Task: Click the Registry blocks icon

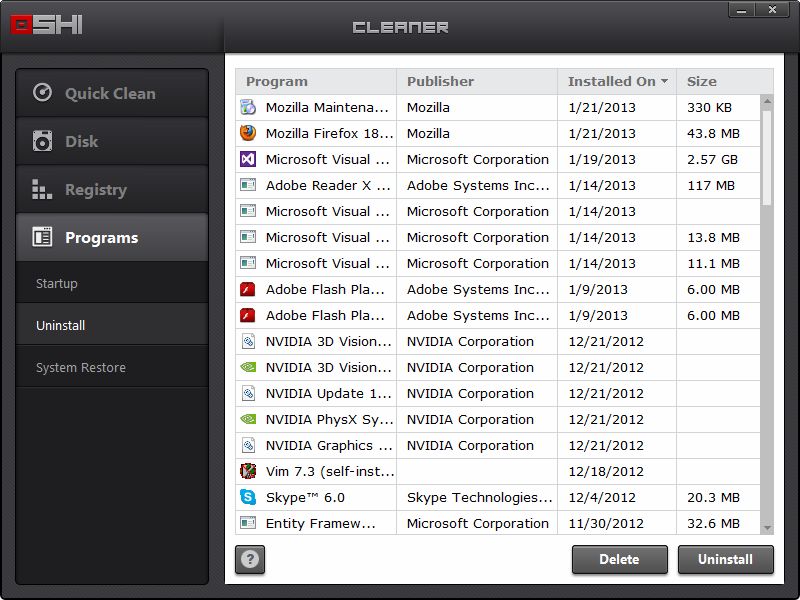Action: [42, 189]
